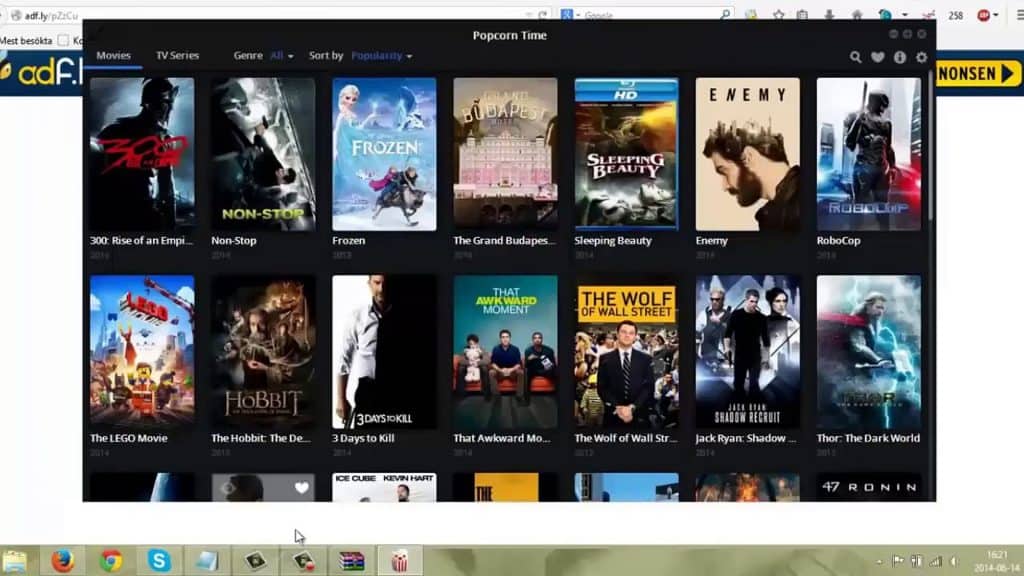Click the 'Non-Stop' title text
The height and width of the screenshot is (576, 1024).
pos(234,240)
